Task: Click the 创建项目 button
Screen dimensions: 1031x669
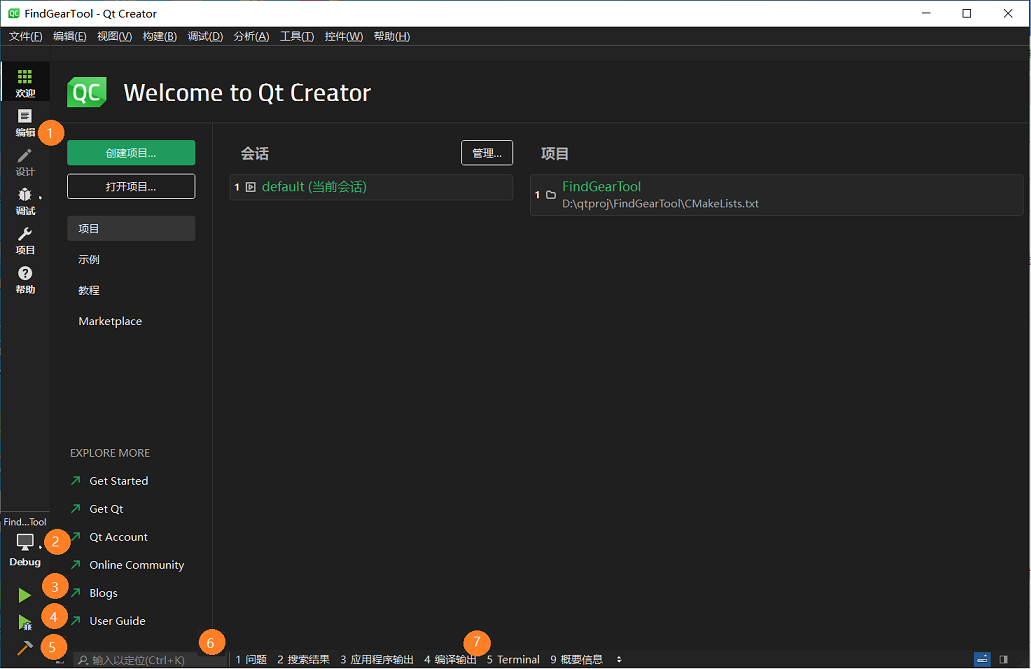Action: 131,152
